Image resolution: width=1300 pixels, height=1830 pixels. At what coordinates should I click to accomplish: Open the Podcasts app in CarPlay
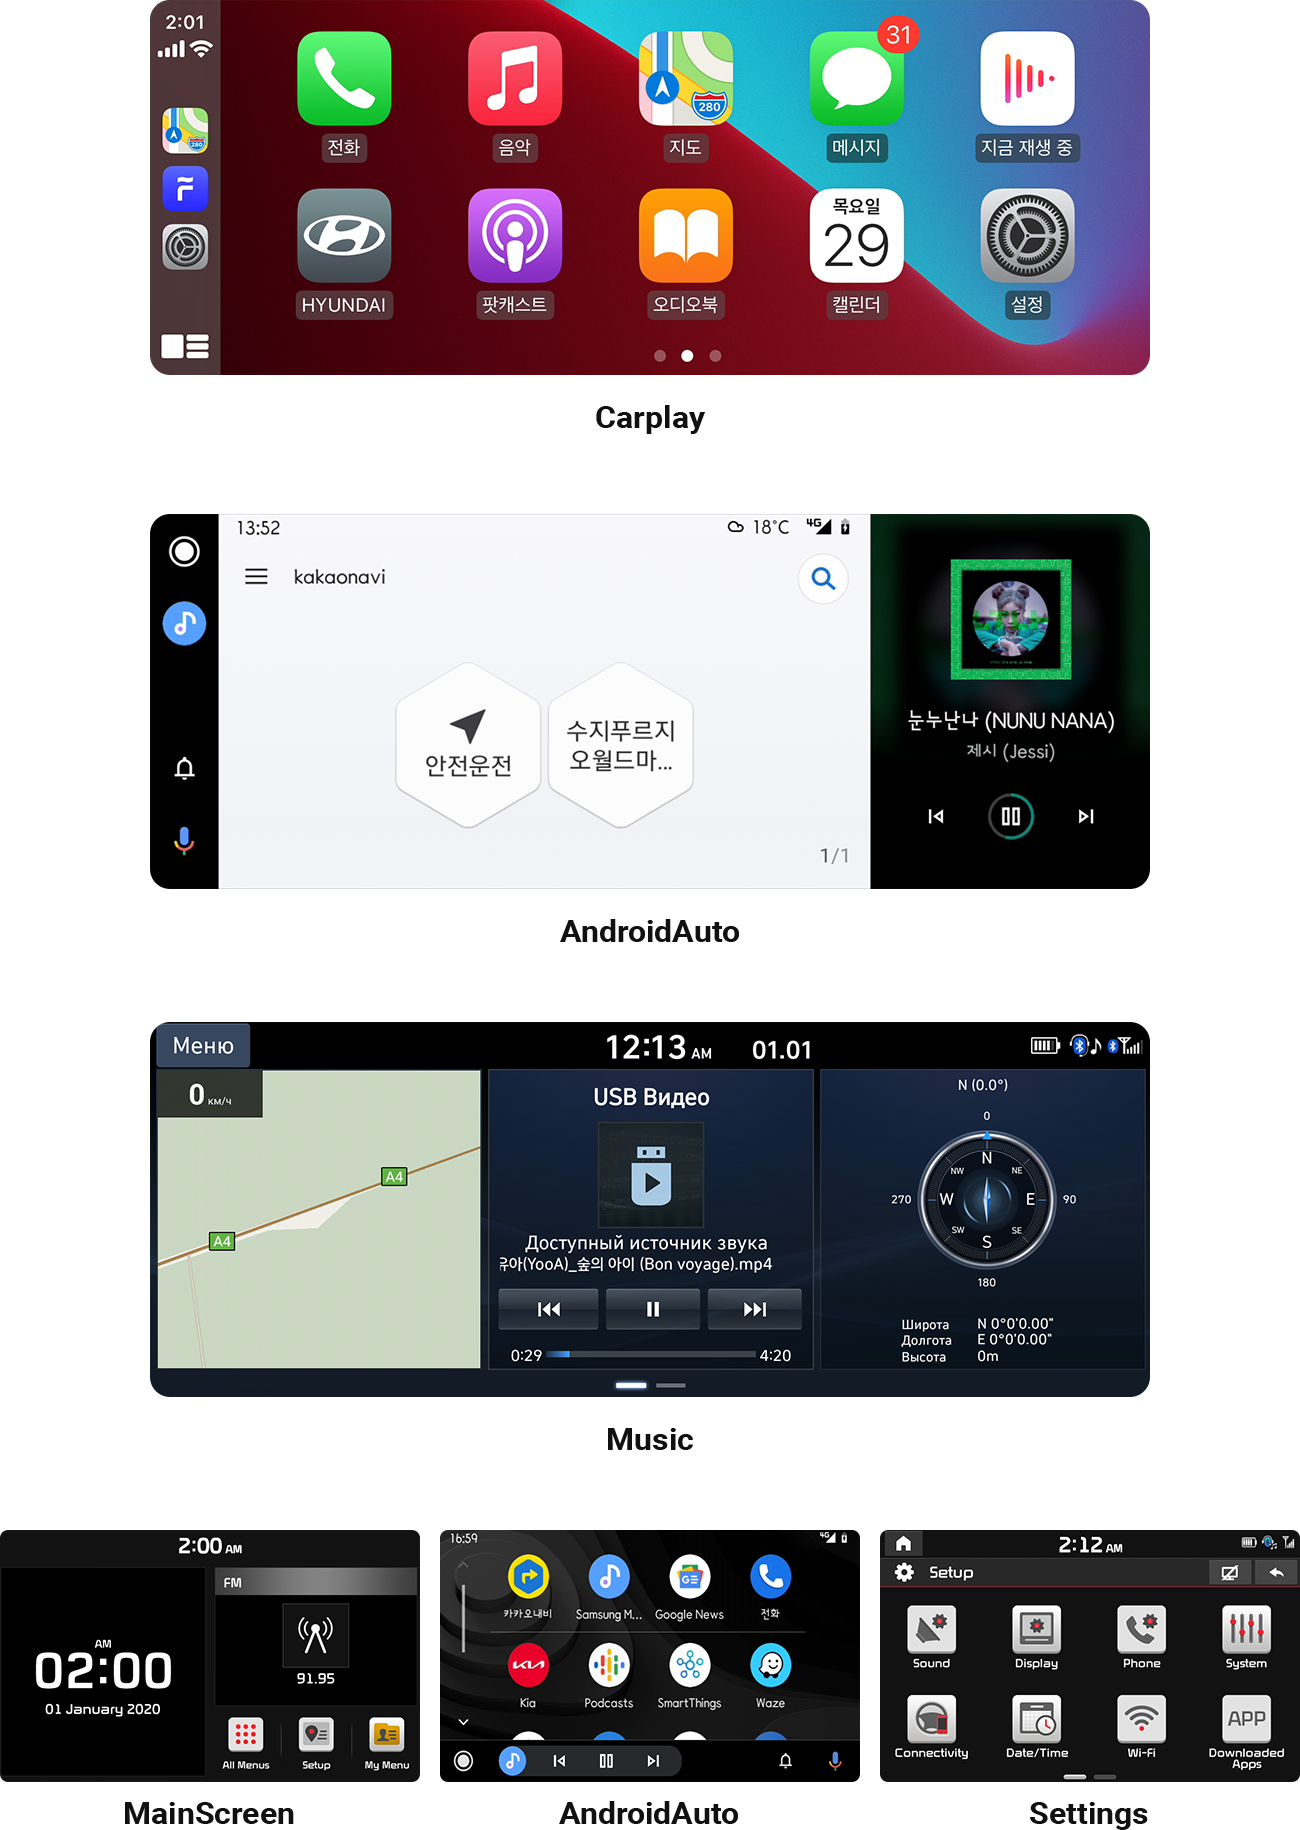click(x=514, y=236)
